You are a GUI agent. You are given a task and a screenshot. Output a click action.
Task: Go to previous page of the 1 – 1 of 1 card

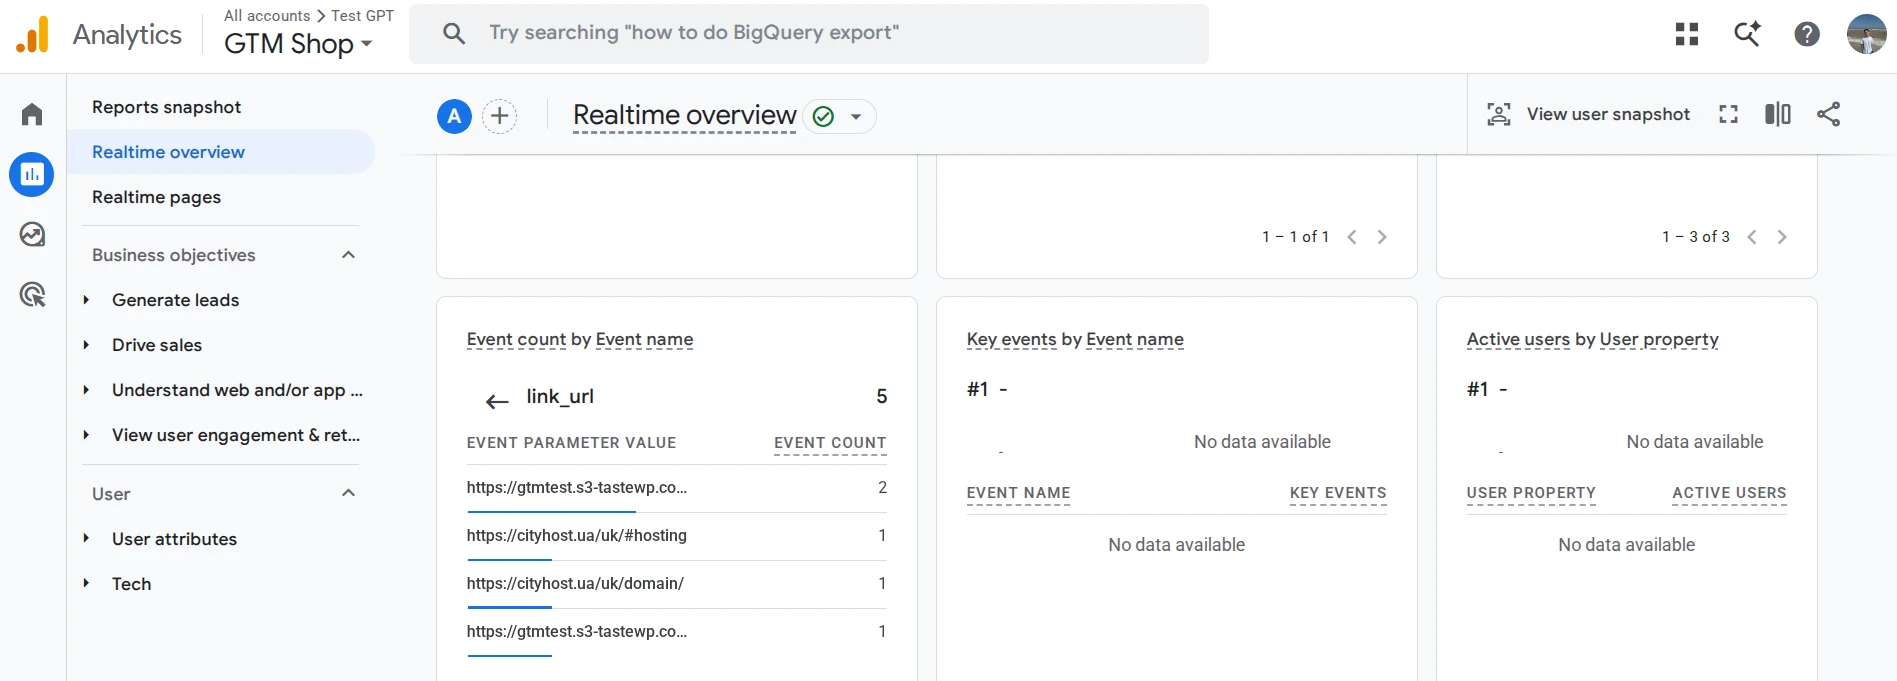pyautogui.click(x=1352, y=237)
